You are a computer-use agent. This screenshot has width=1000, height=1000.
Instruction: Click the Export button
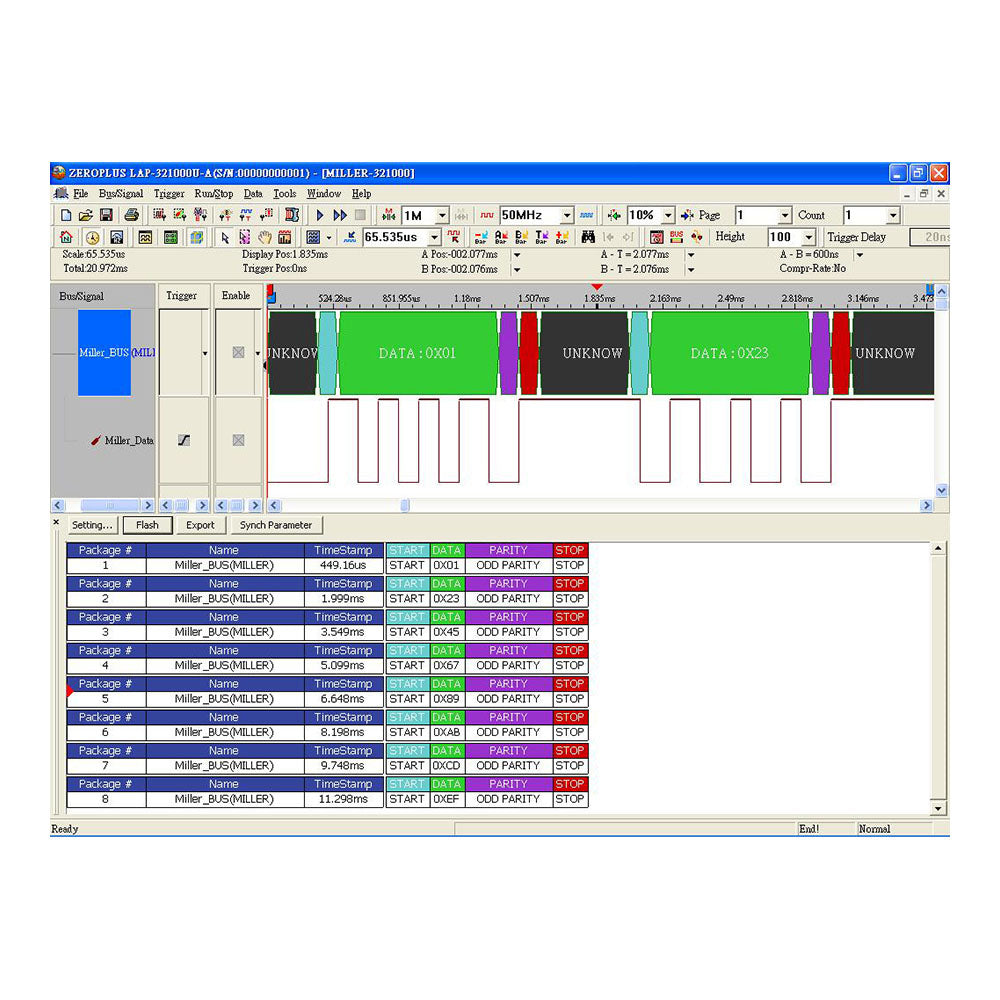pyautogui.click(x=200, y=525)
